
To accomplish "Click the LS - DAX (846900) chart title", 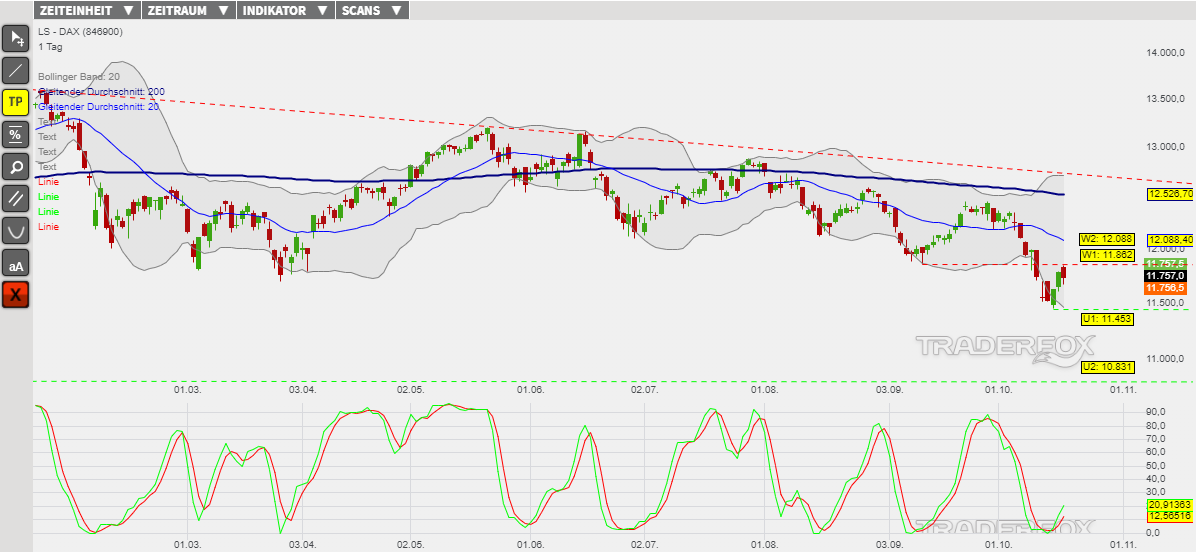I will [80, 31].
